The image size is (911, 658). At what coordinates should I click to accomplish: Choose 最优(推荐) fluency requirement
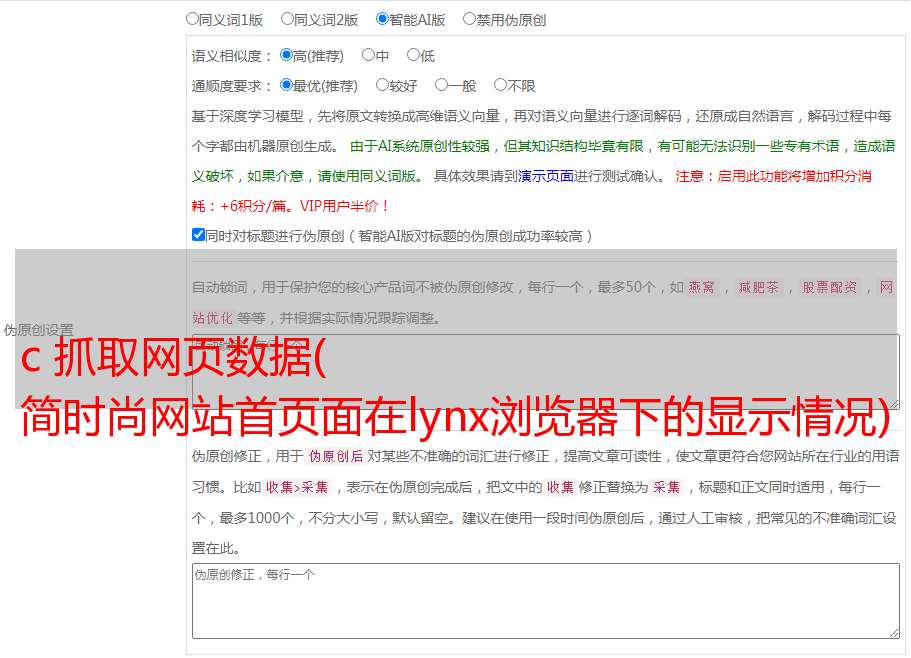[x=286, y=85]
